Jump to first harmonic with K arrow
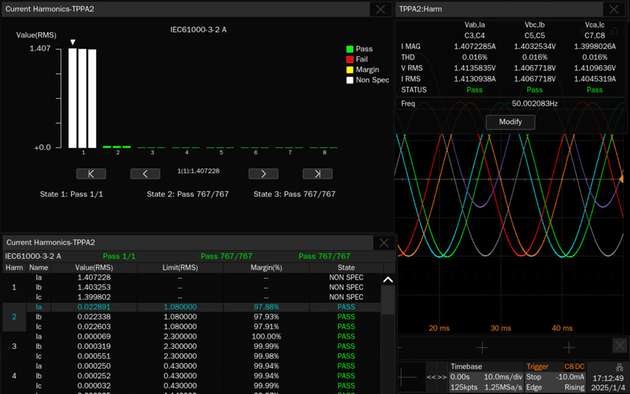Screen dimensions: 630x394 point(91,174)
